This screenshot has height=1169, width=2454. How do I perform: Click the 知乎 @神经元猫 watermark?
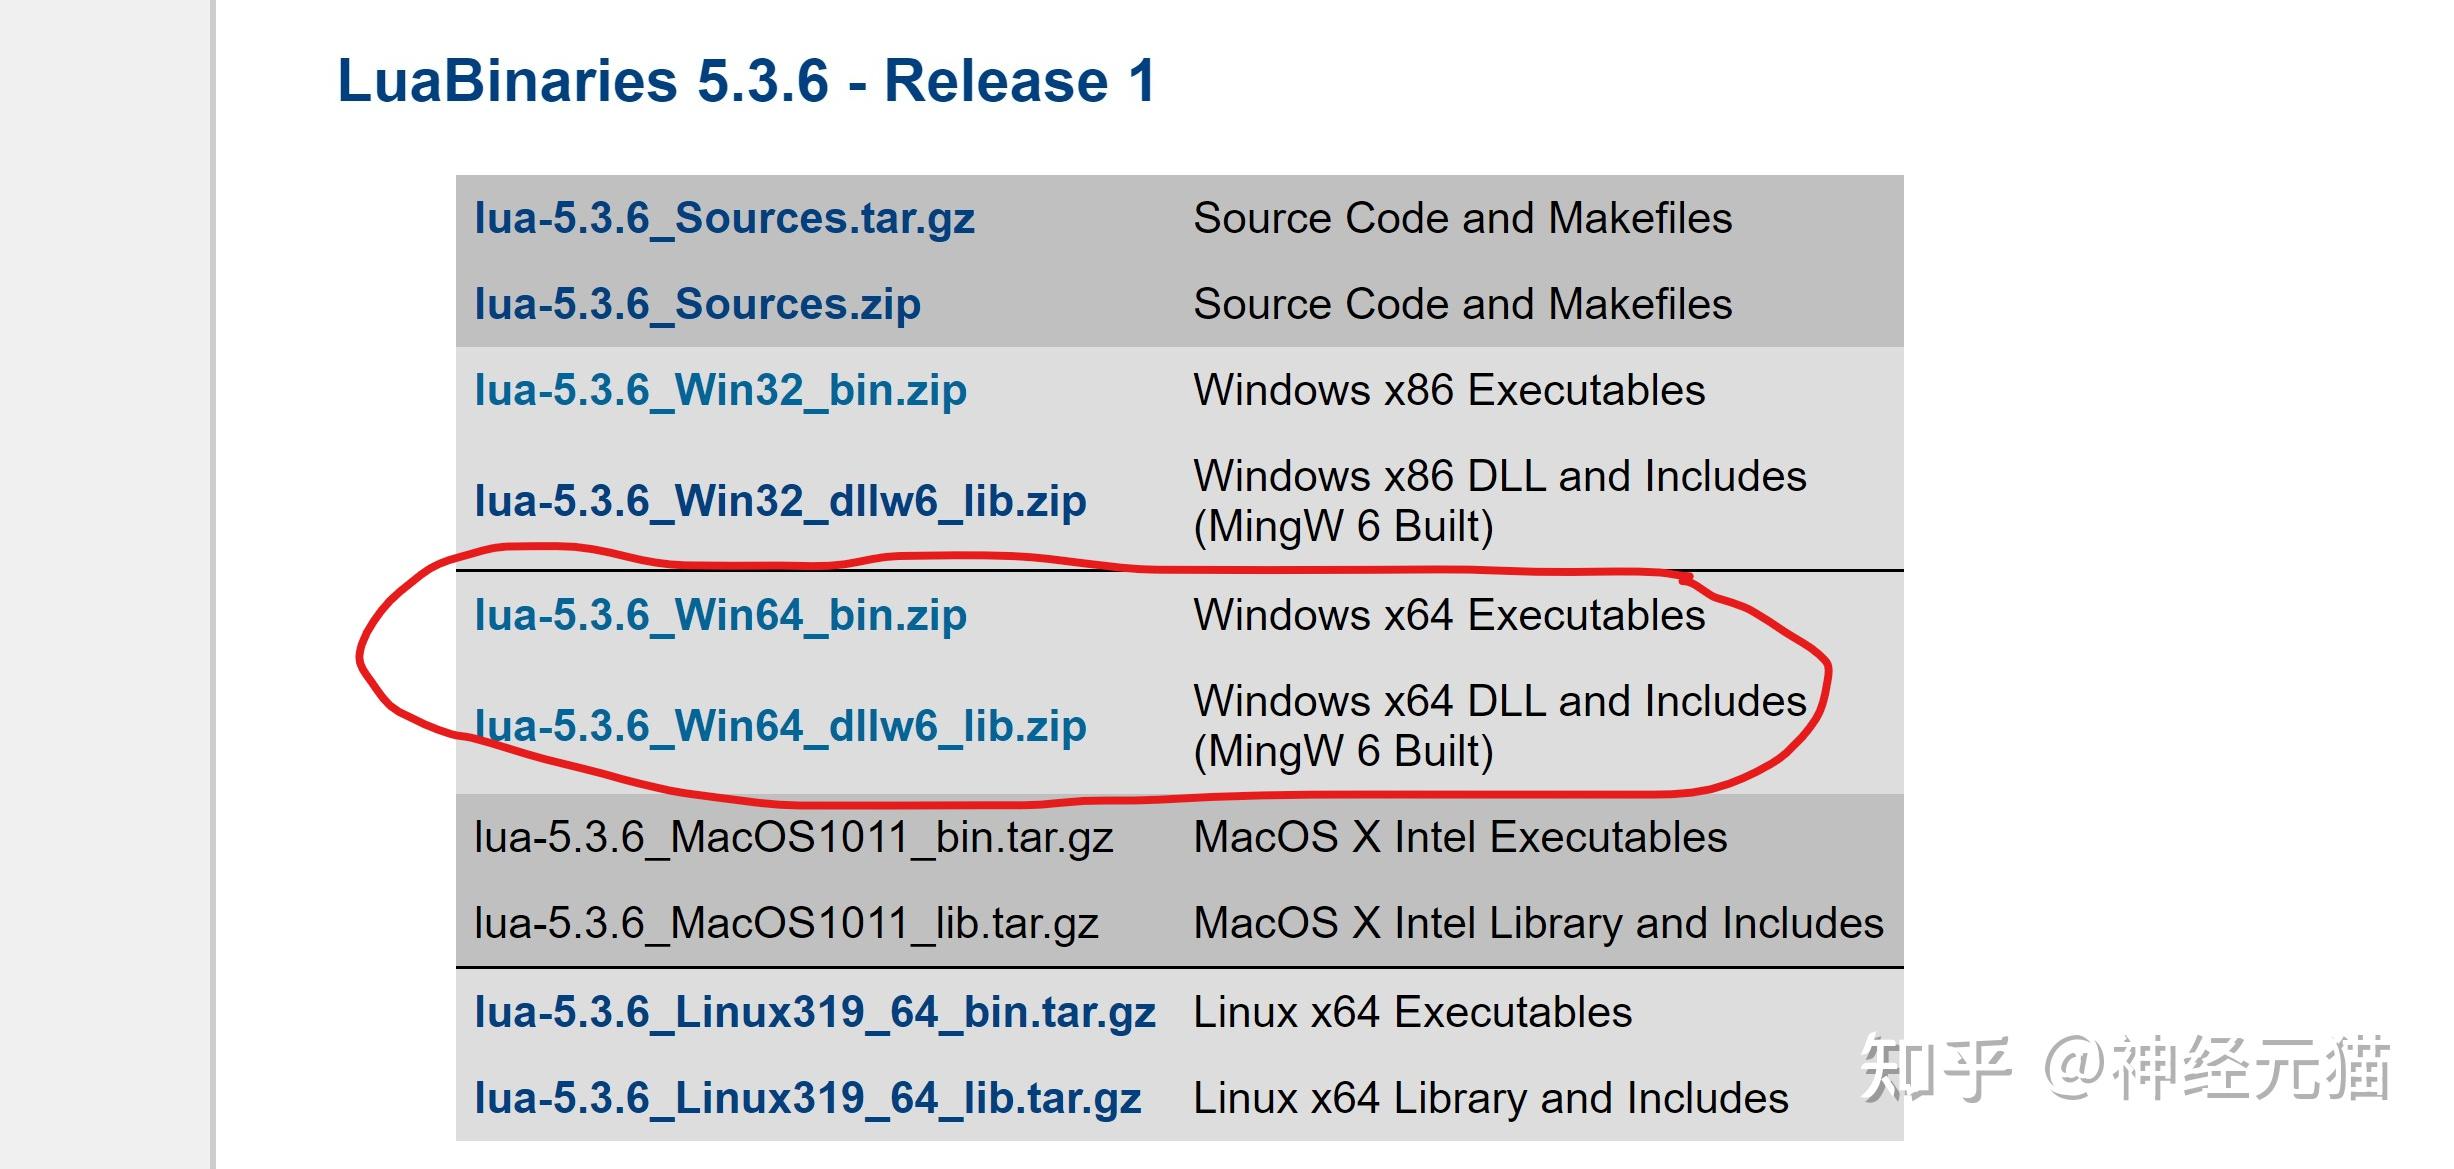[2124, 1068]
